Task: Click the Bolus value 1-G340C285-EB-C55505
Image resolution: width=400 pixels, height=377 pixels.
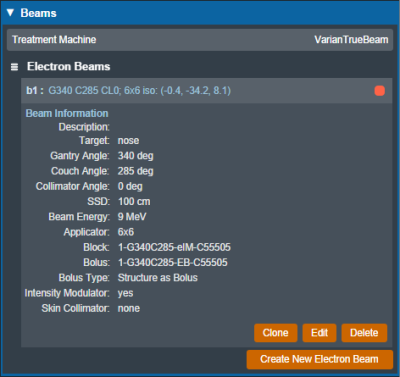Action: [x=173, y=263]
